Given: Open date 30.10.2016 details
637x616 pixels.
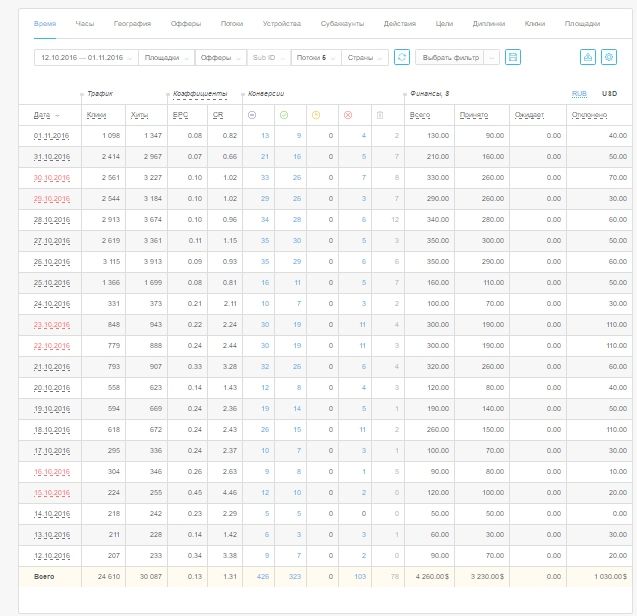Looking at the screenshot, I should tap(52, 178).
